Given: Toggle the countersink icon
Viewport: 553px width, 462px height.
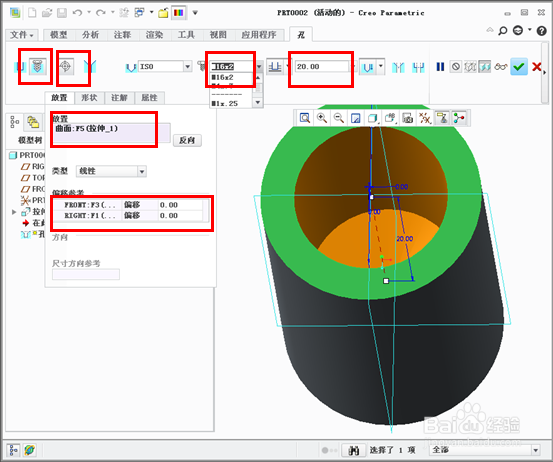Looking at the screenshot, I should (x=399, y=67).
